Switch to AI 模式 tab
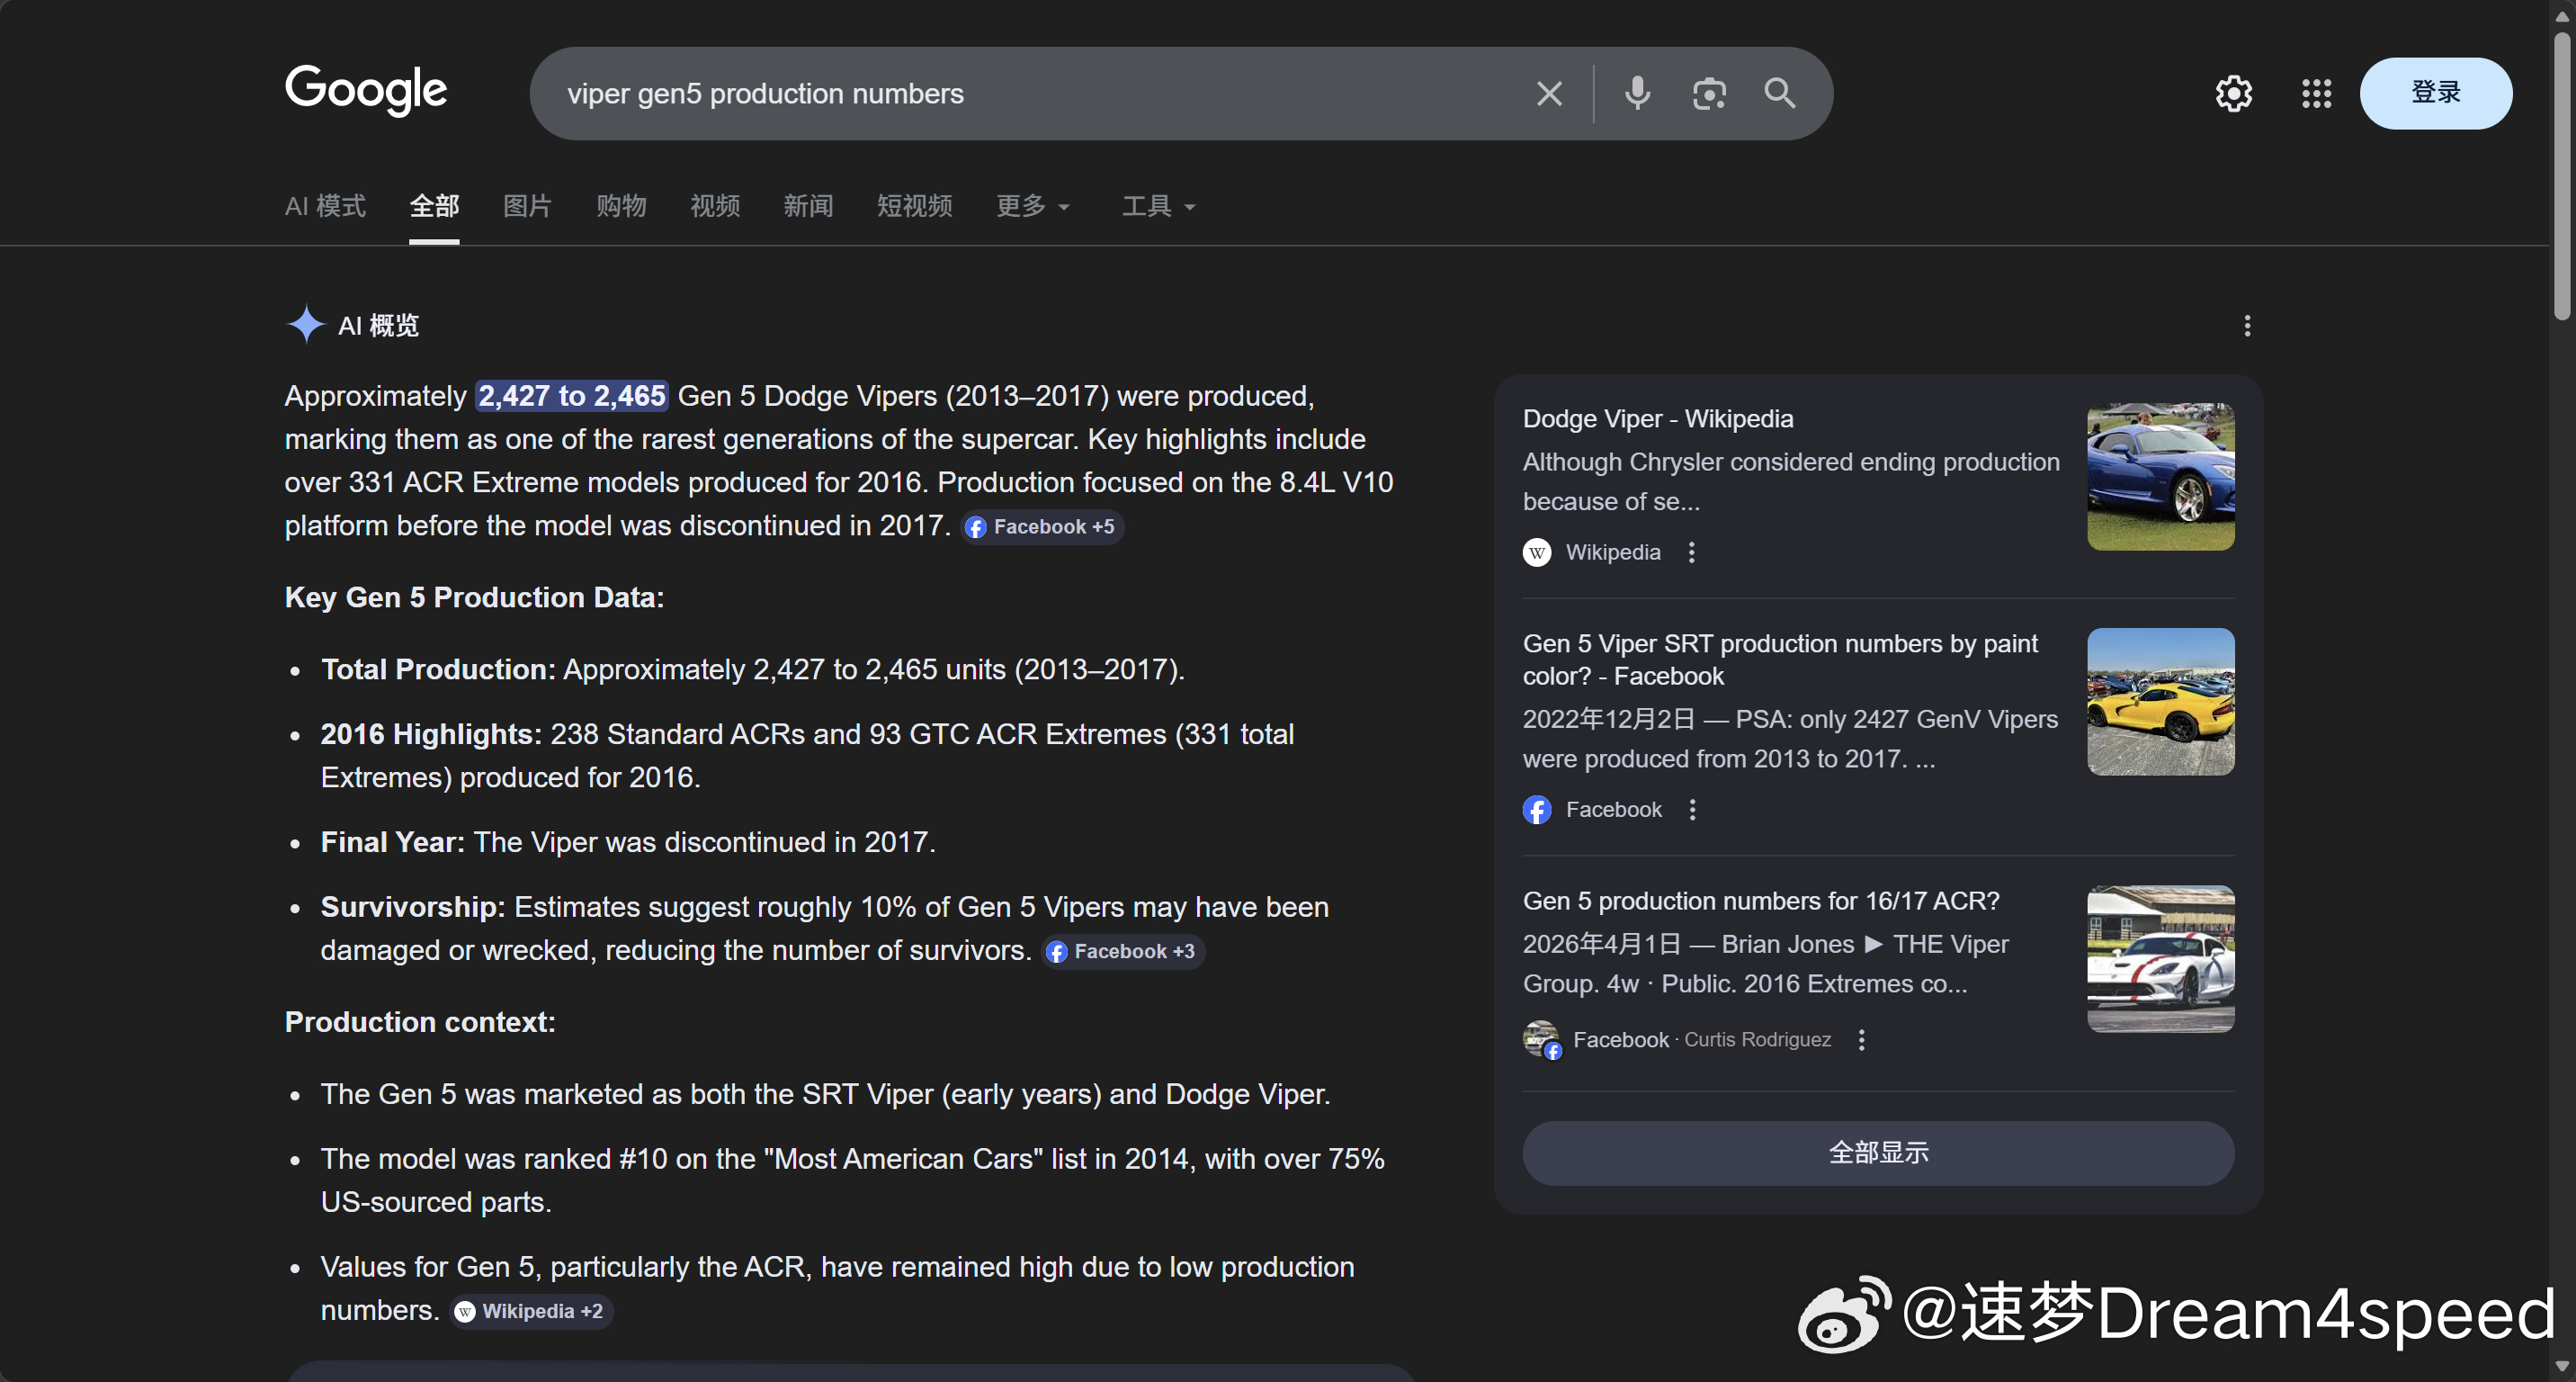This screenshot has height=1382, width=2576. pos(325,207)
